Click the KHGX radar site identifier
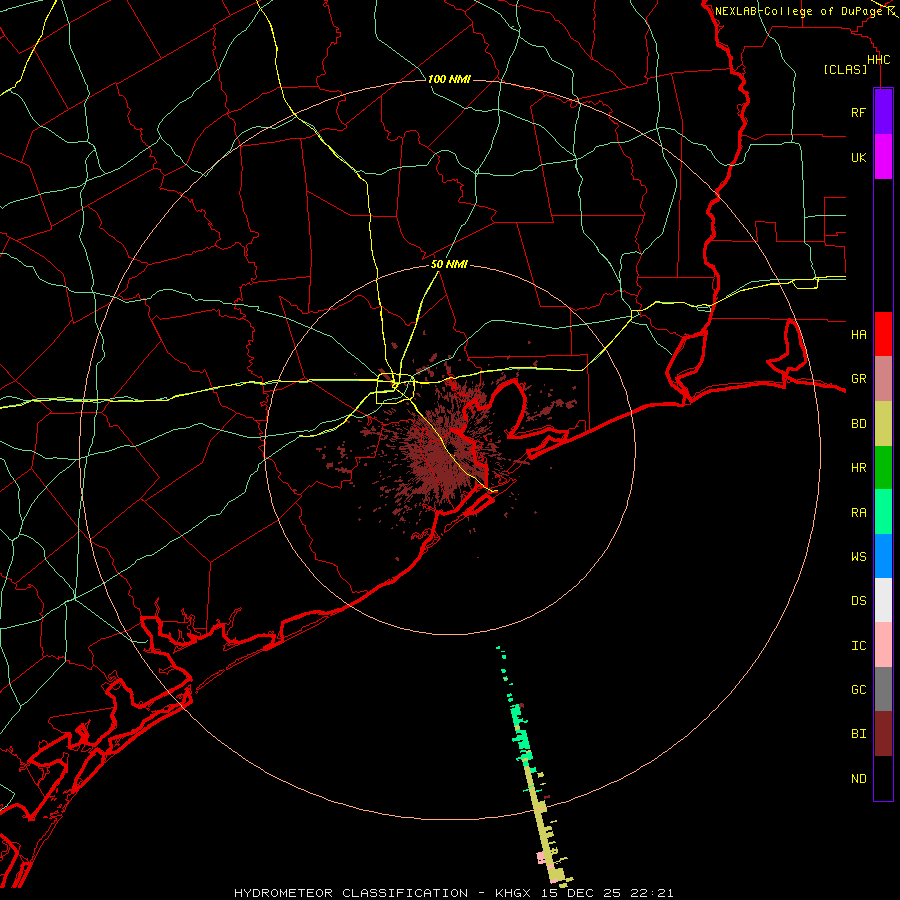The height and width of the screenshot is (900, 900). click(516, 893)
